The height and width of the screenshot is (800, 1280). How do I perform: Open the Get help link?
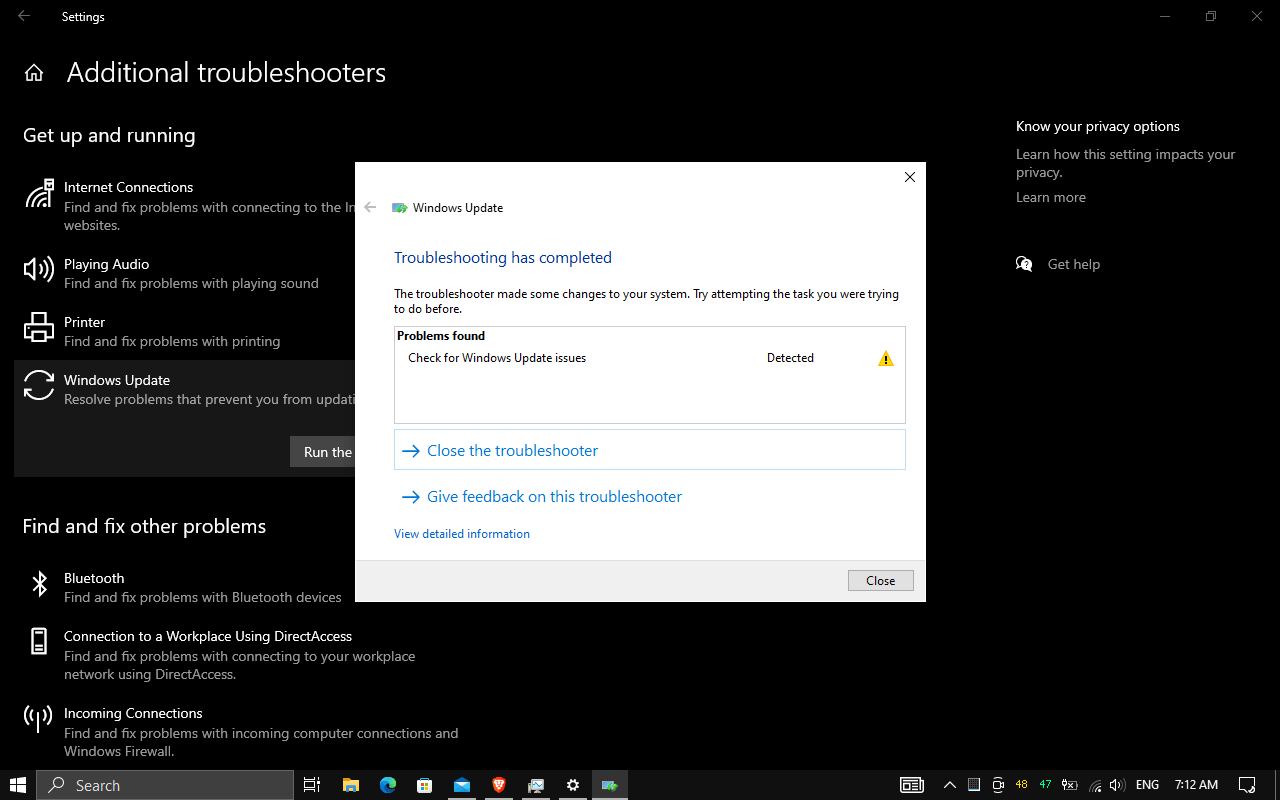[x=1073, y=264]
